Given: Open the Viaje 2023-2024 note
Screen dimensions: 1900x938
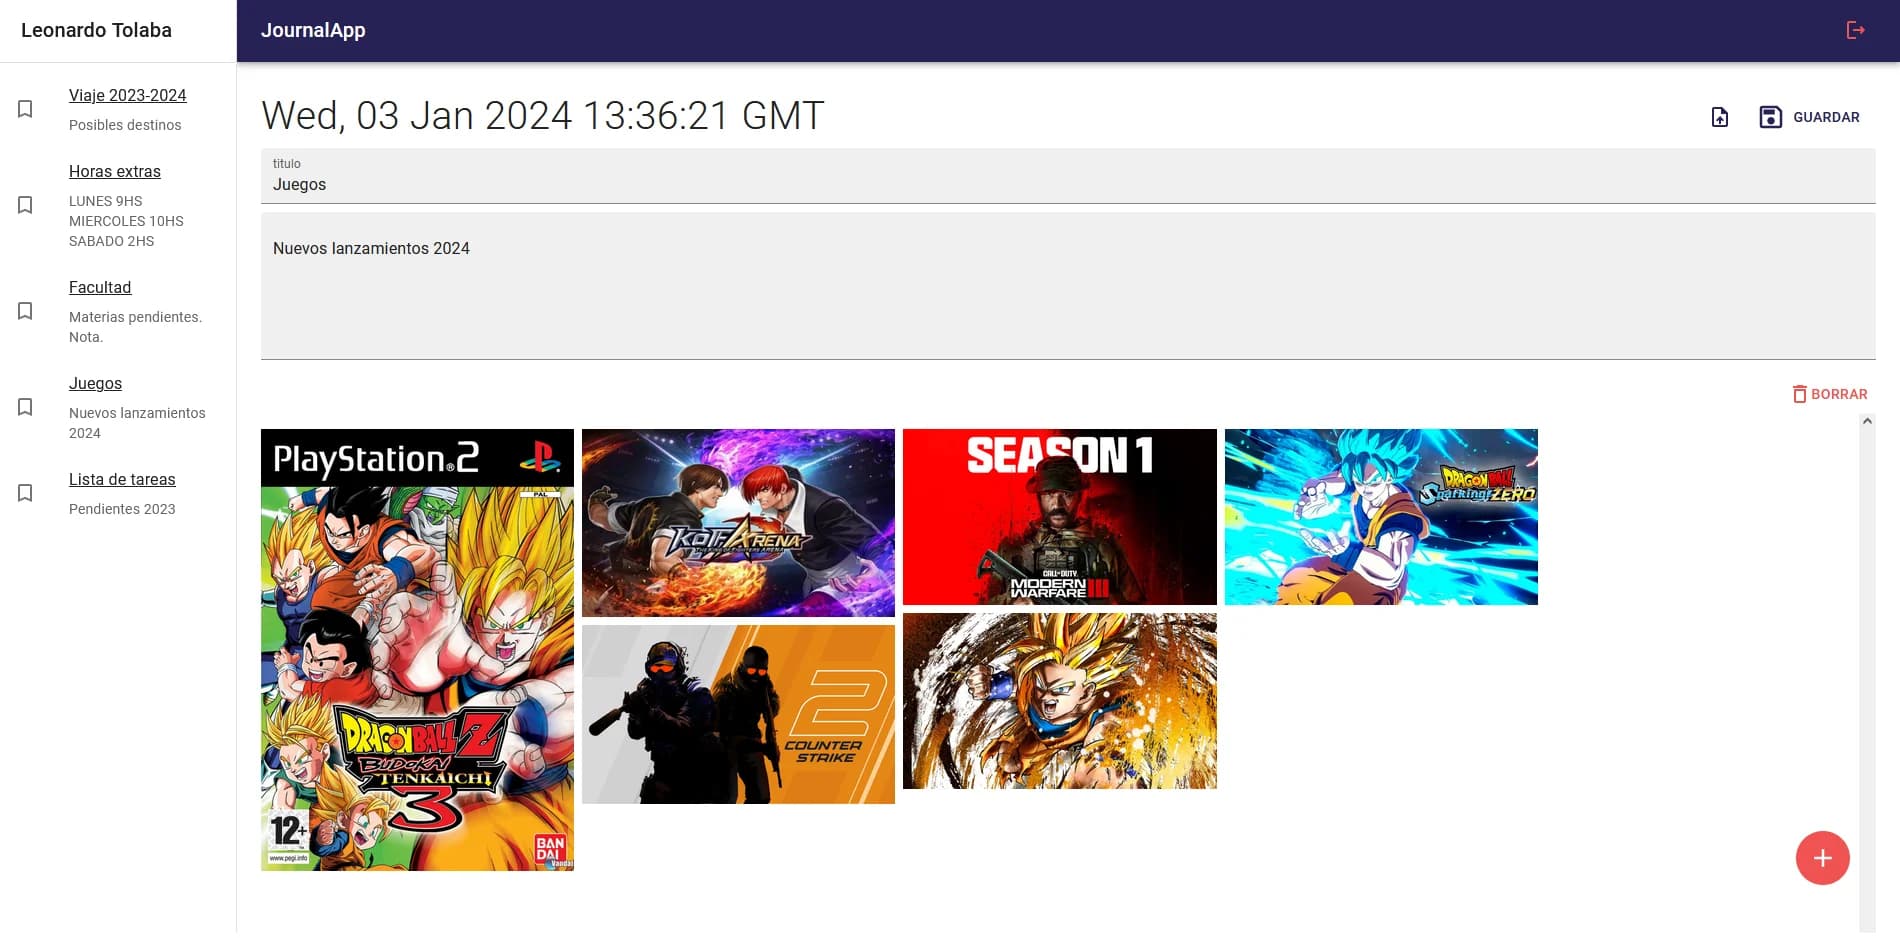Looking at the screenshot, I should [127, 95].
